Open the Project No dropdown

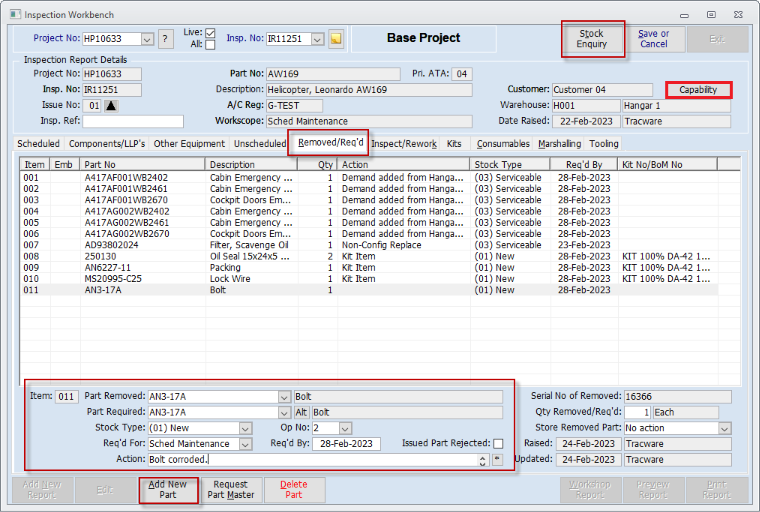coord(147,39)
